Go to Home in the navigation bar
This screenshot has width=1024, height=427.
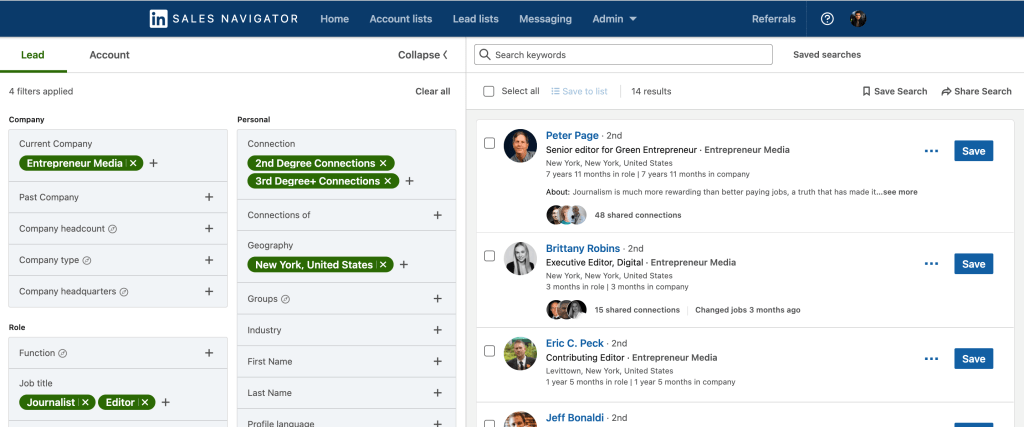pos(334,19)
